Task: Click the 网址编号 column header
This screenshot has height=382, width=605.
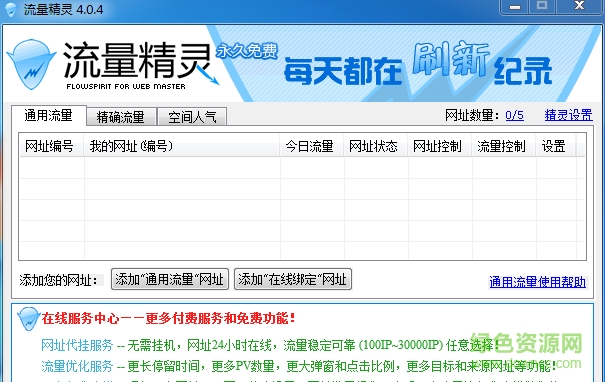Action: click(51, 146)
